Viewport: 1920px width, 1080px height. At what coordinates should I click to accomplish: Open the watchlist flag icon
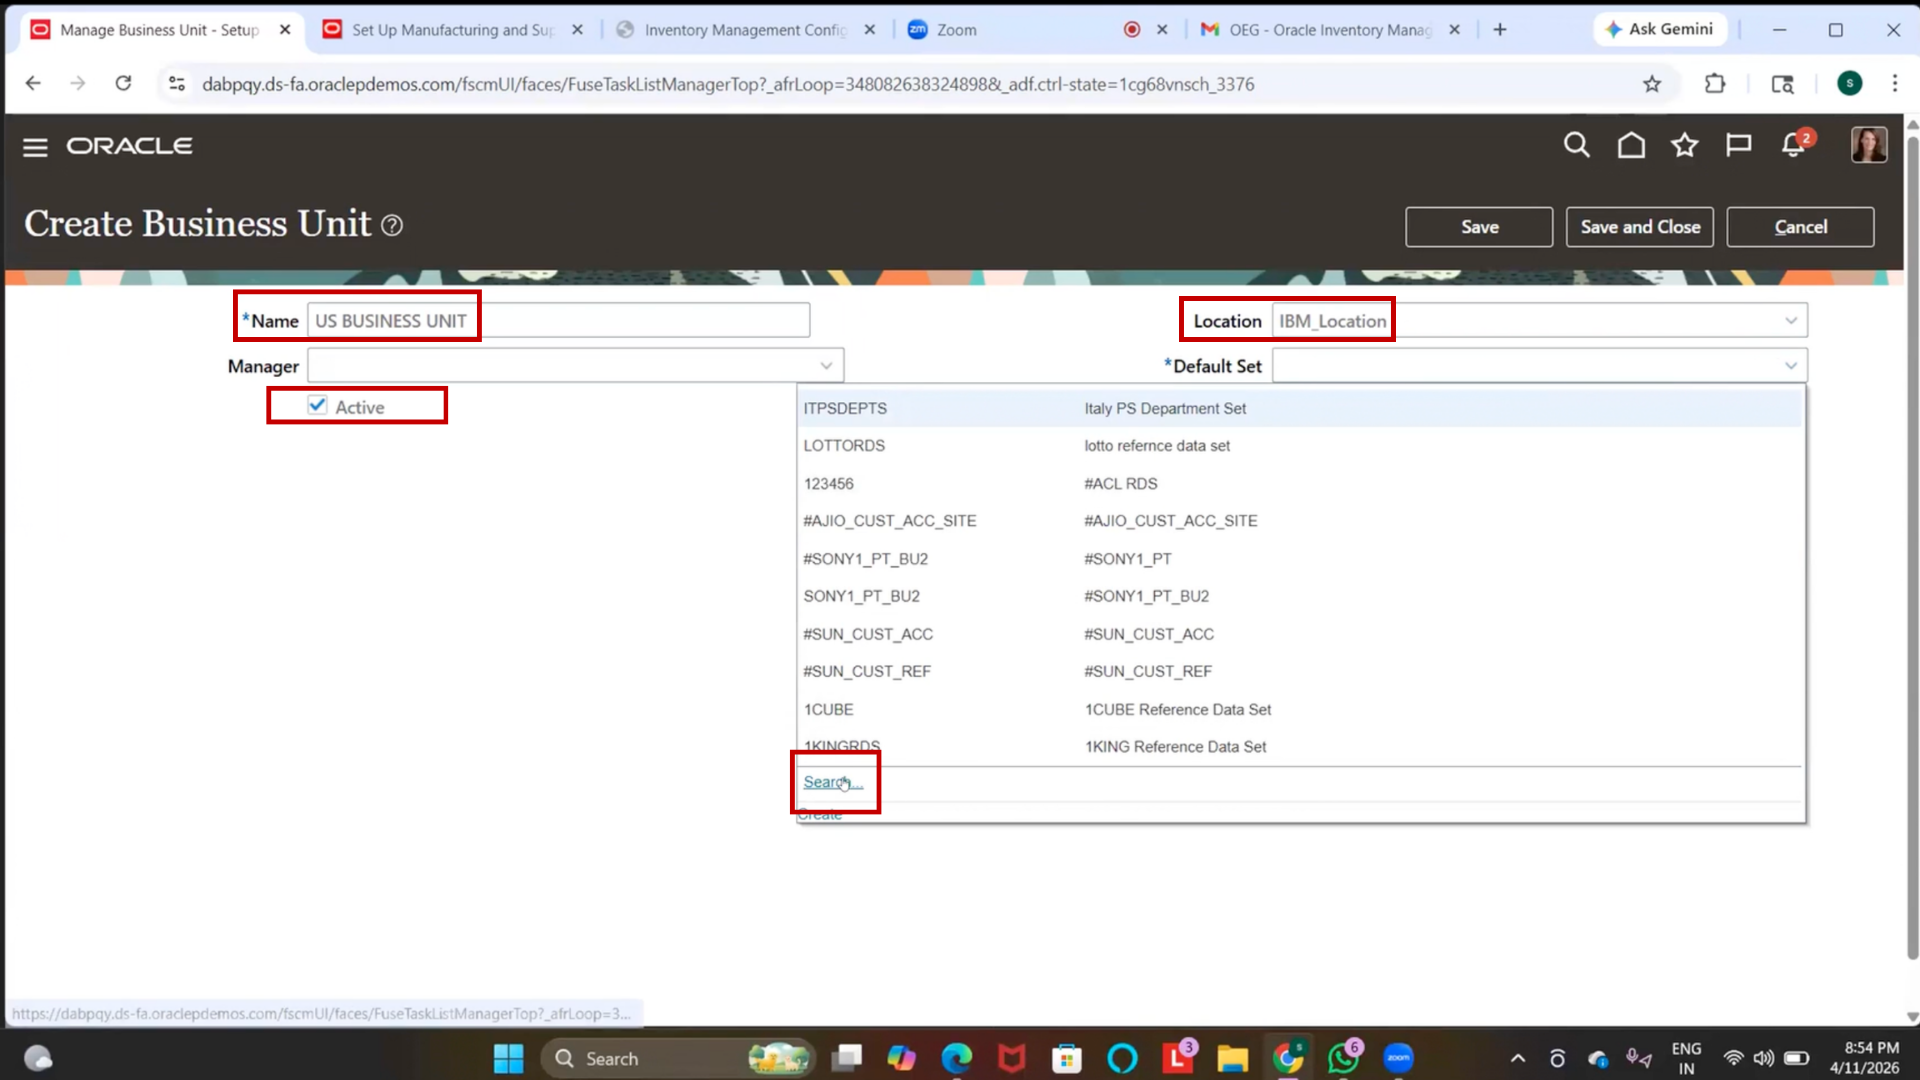(x=1738, y=146)
